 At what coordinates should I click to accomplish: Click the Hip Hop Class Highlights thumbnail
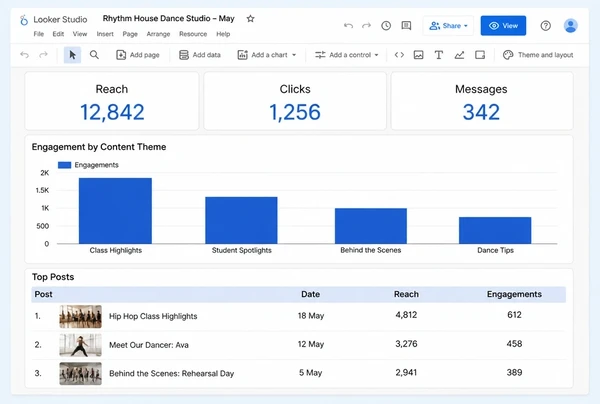click(x=80, y=316)
